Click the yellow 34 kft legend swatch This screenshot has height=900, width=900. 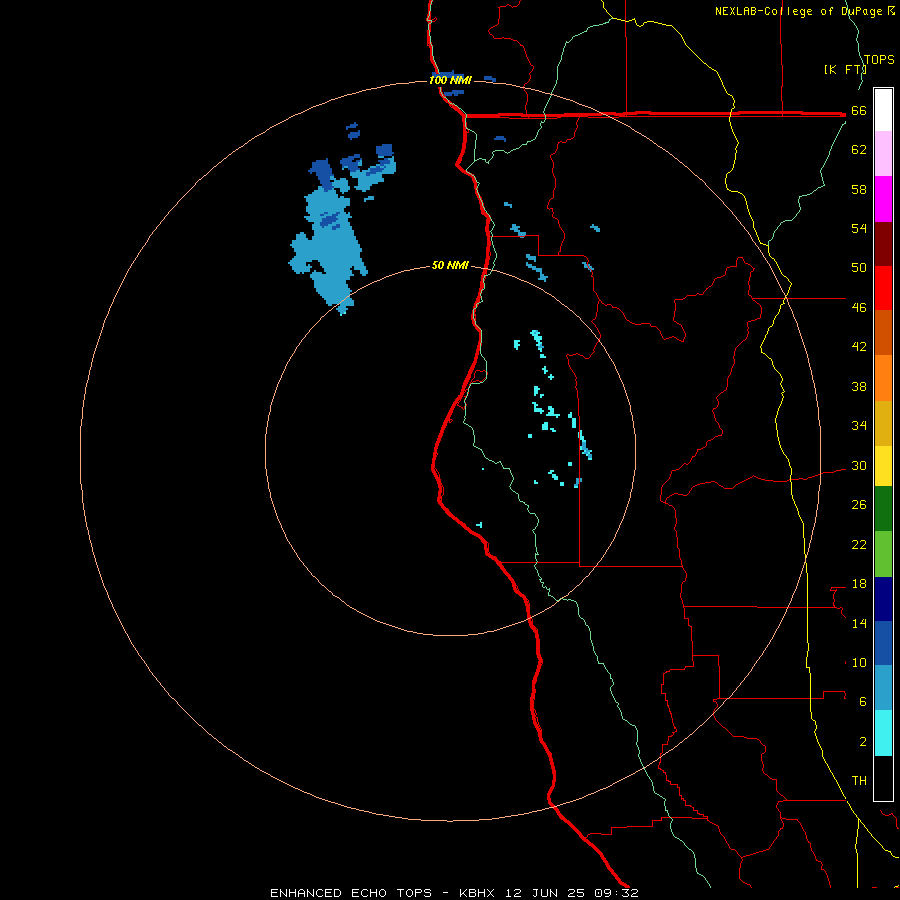[x=883, y=466]
